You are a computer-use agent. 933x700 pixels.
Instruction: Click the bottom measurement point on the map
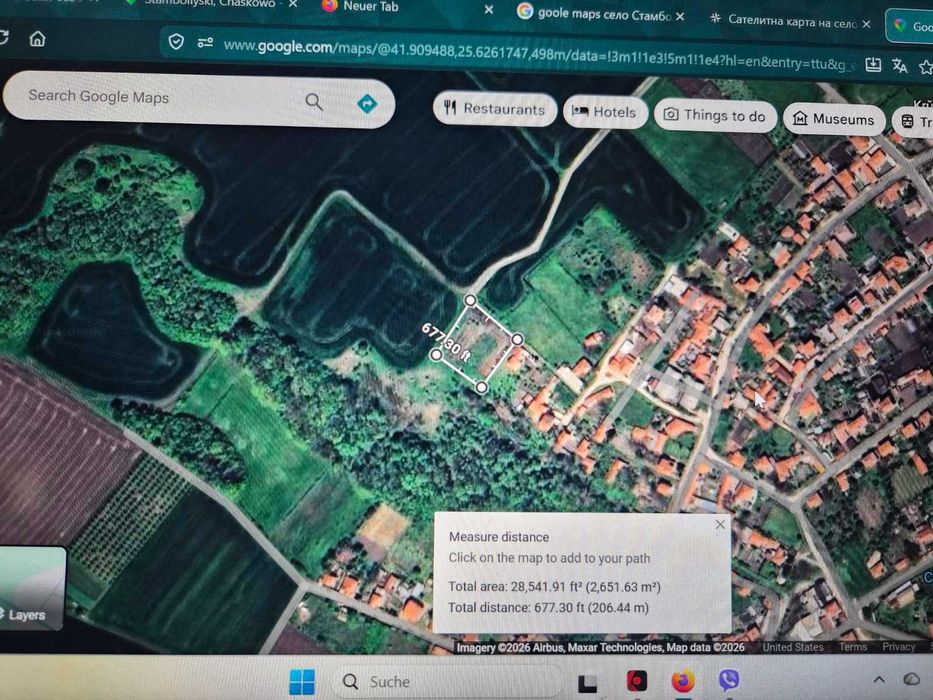tap(481, 388)
